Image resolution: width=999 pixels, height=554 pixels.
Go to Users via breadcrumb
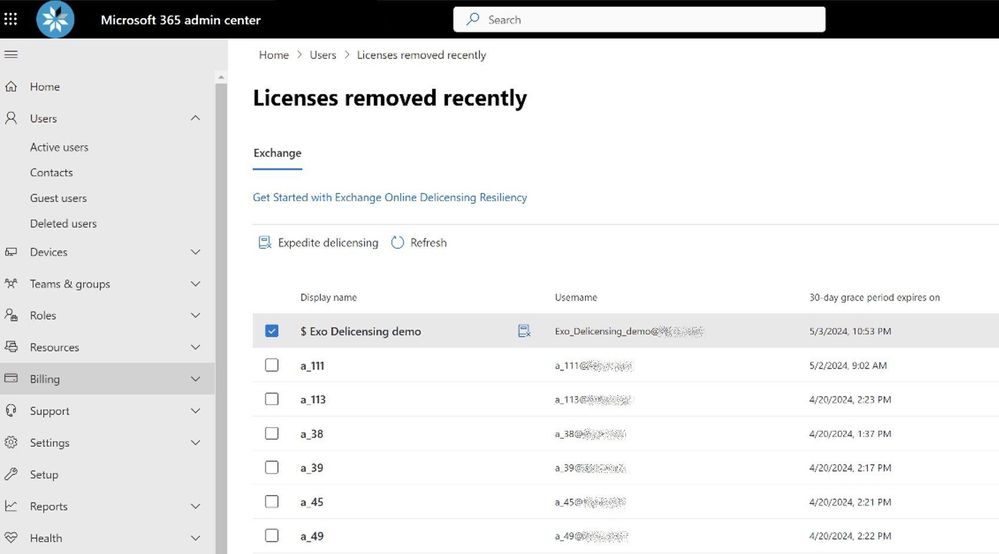[323, 55]
